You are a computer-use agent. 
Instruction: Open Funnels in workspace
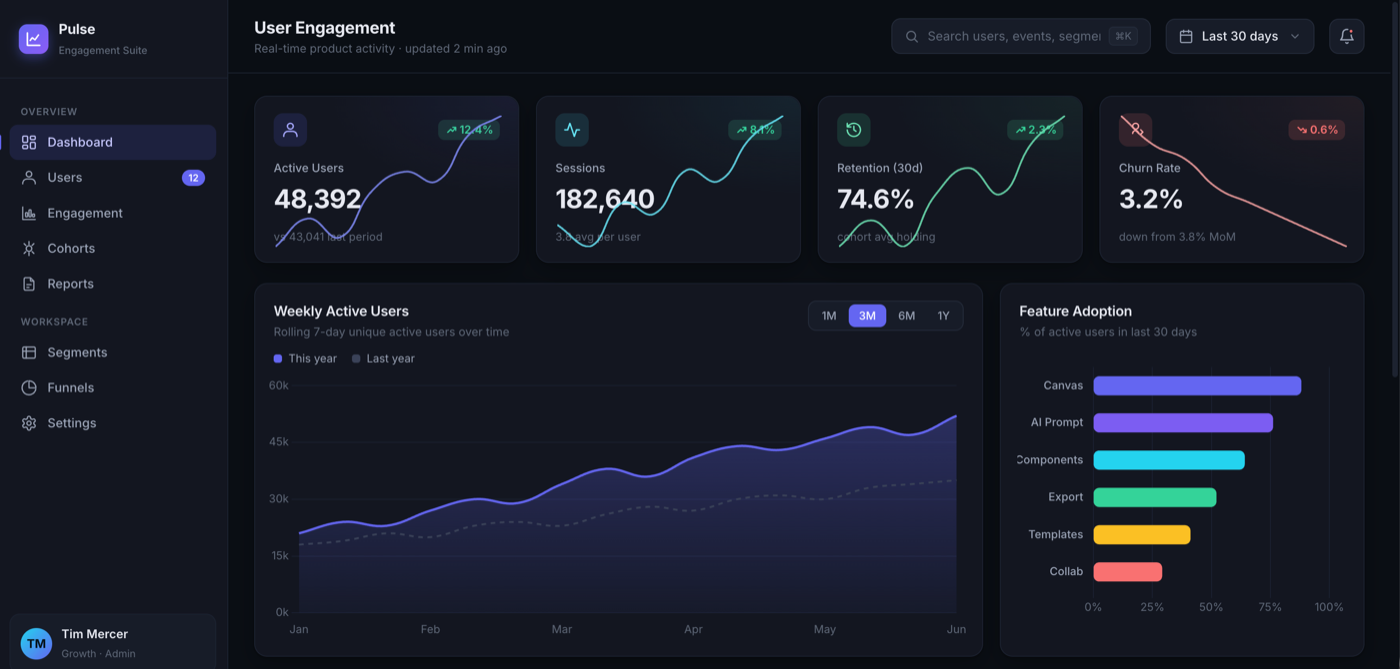coord(113,388)
